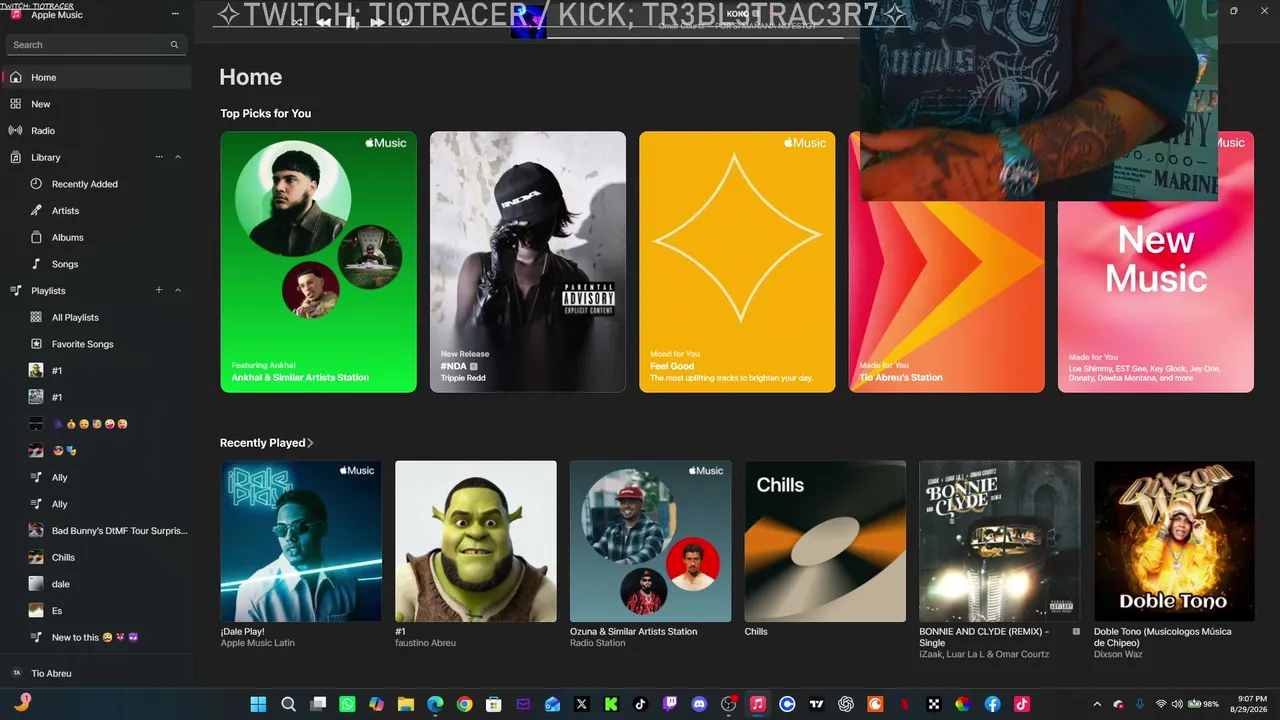
Task: Click the 'Dixson Waz' artist link
Action: [x=1116, y=654]
